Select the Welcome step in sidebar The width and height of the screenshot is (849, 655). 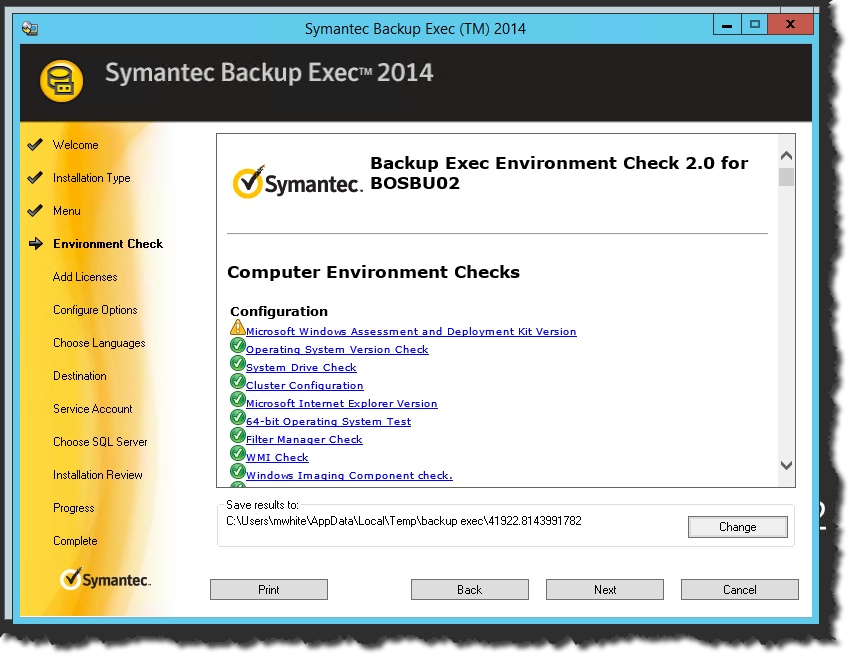(x=75, y=145)
